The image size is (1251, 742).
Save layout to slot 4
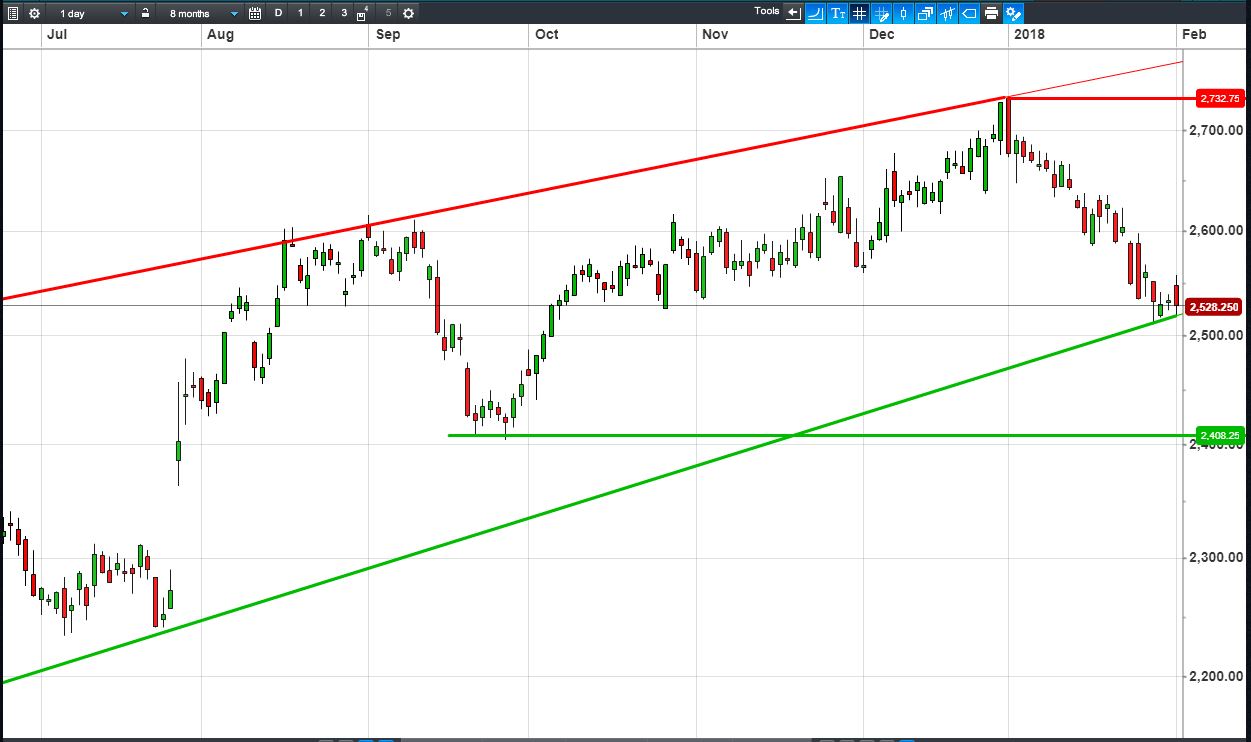[x=363, y=13]
